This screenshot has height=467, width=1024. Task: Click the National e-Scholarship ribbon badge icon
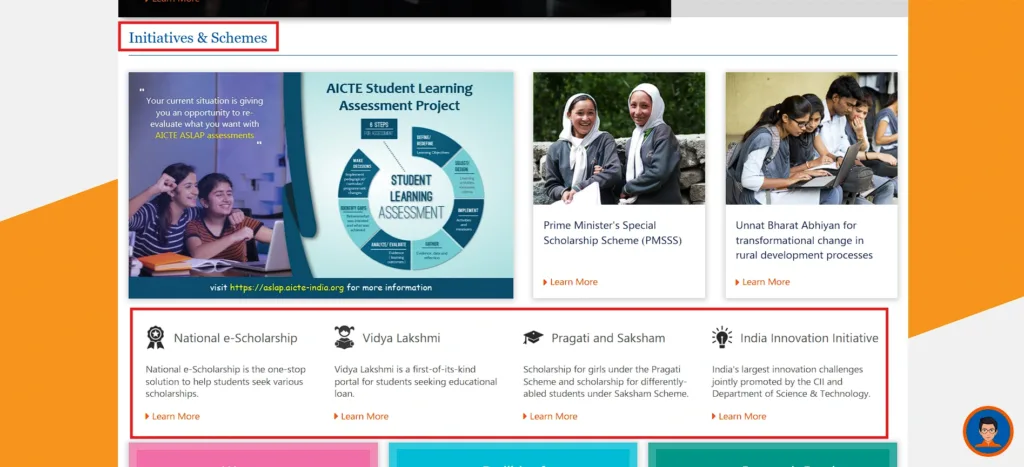click(155, 338)
